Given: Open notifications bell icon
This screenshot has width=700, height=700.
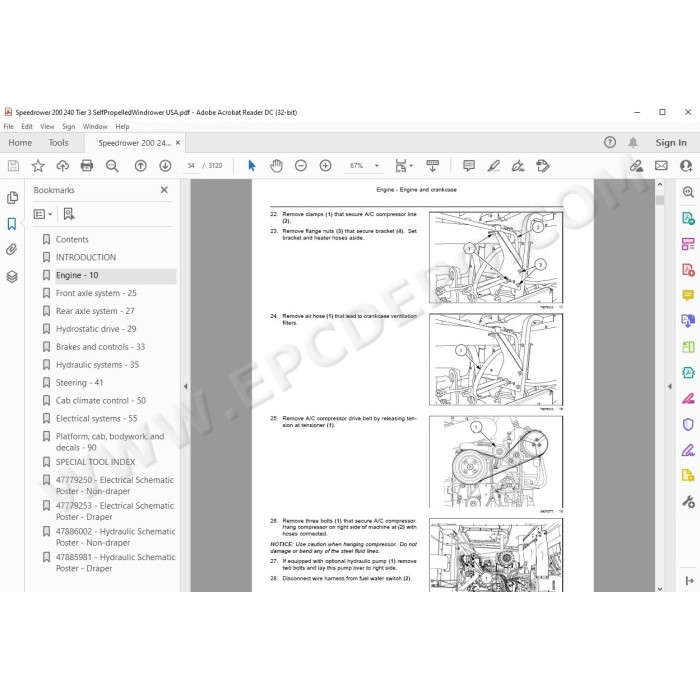Looking at the screenshot, I should click(633, 142).
